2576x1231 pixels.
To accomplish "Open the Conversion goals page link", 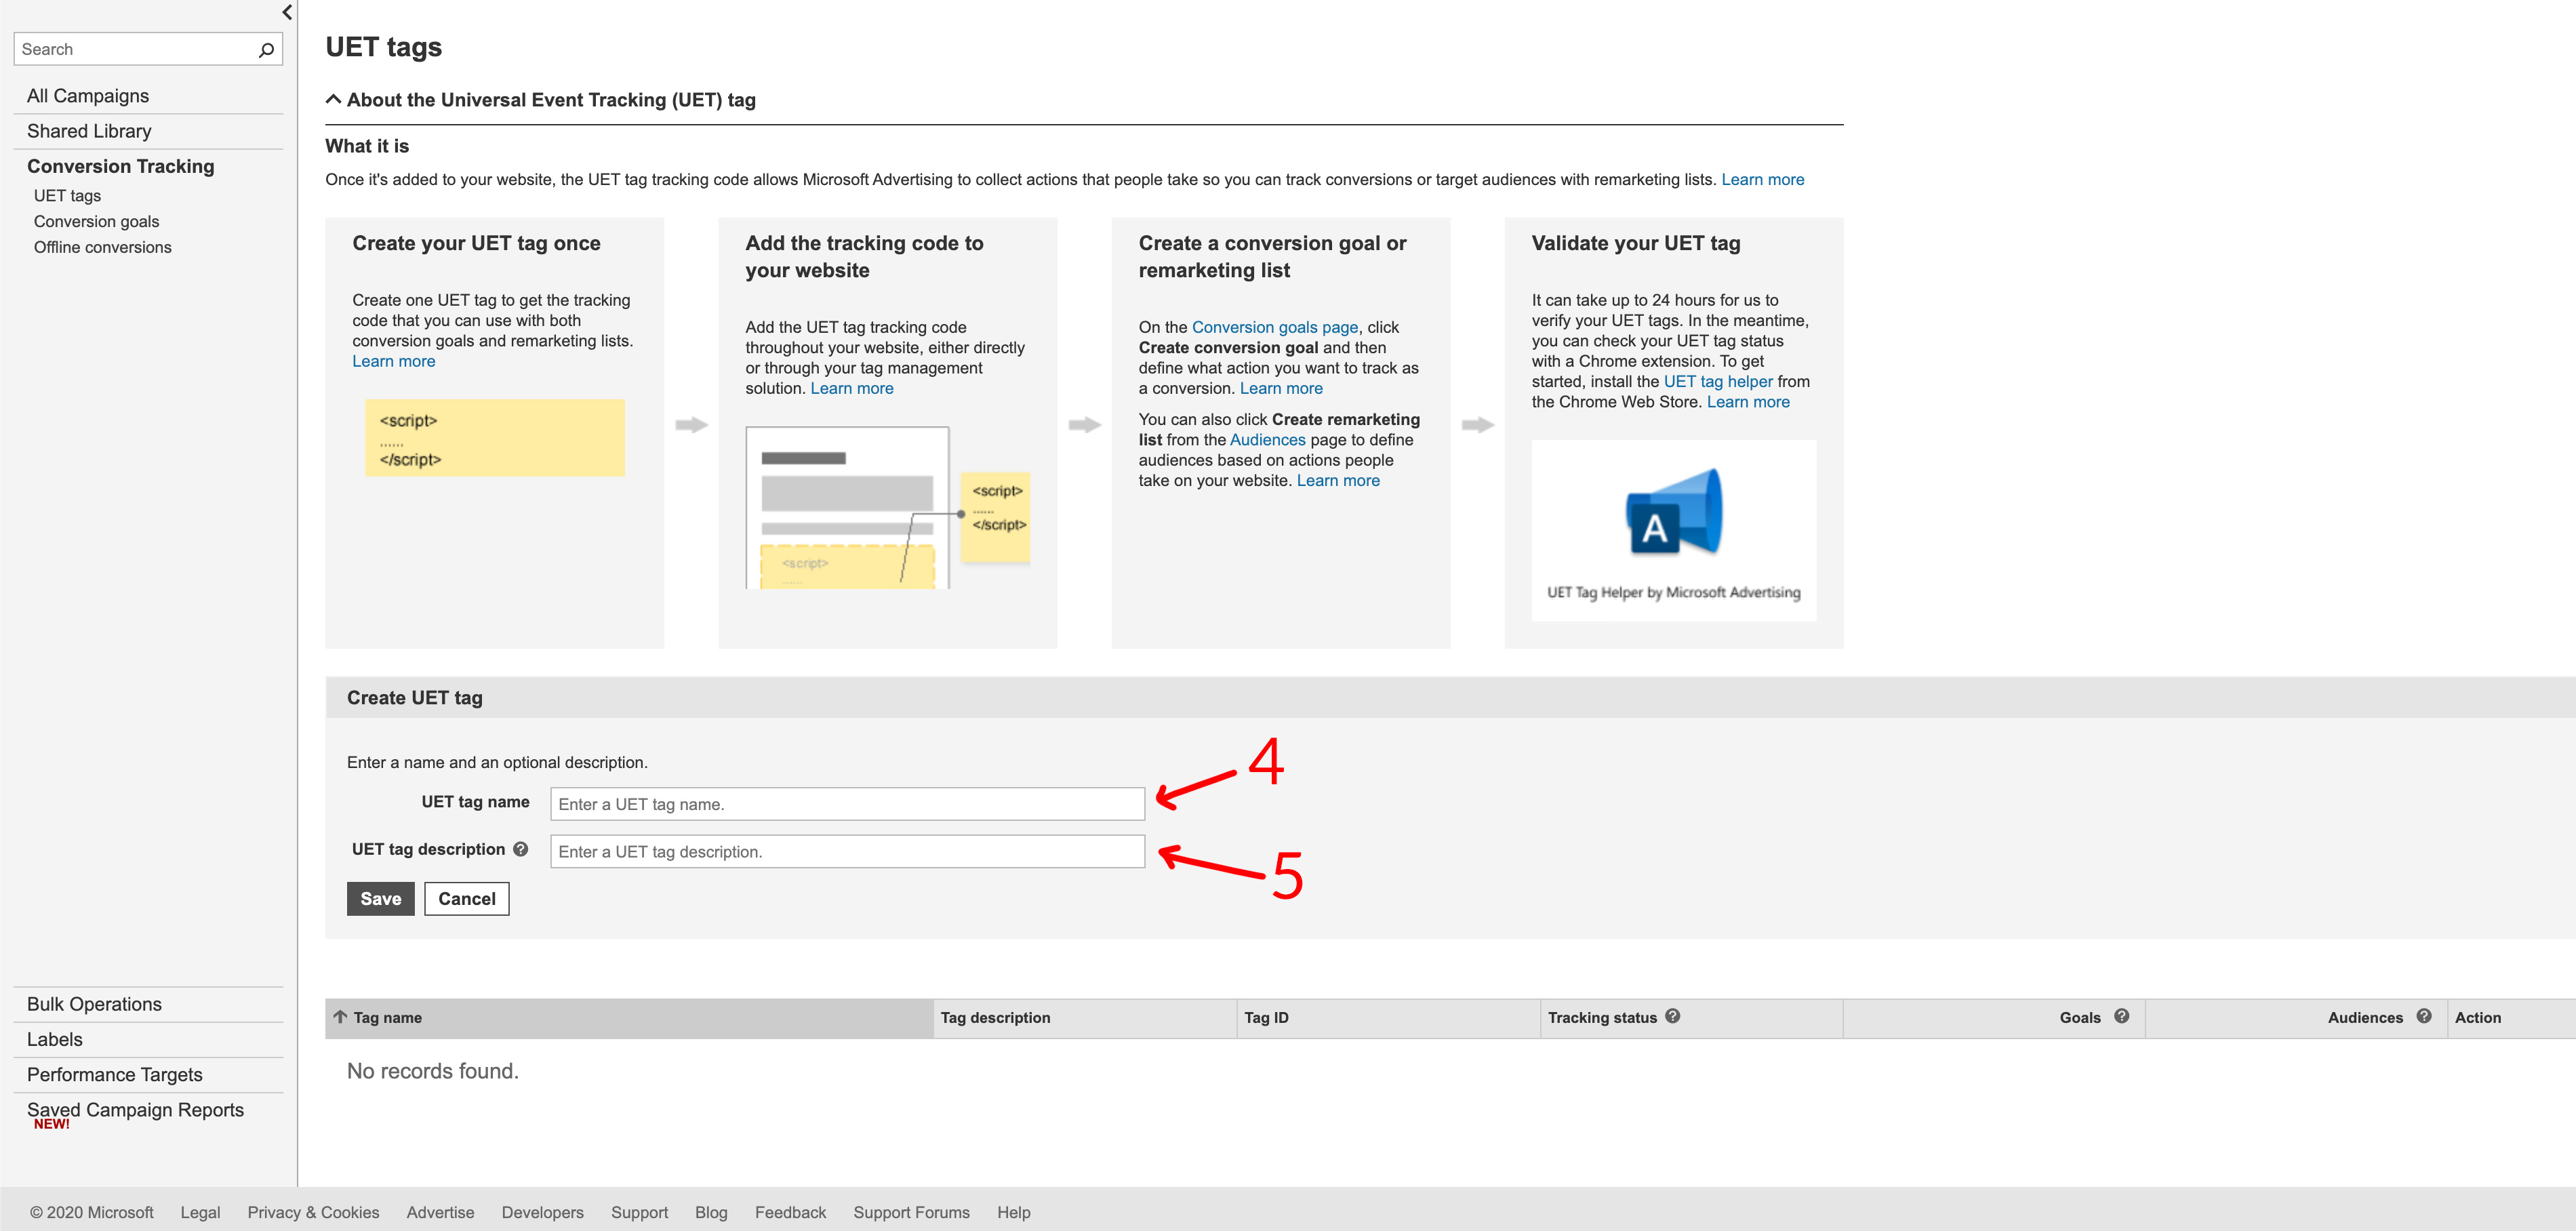I will (x=1275, y=328).
